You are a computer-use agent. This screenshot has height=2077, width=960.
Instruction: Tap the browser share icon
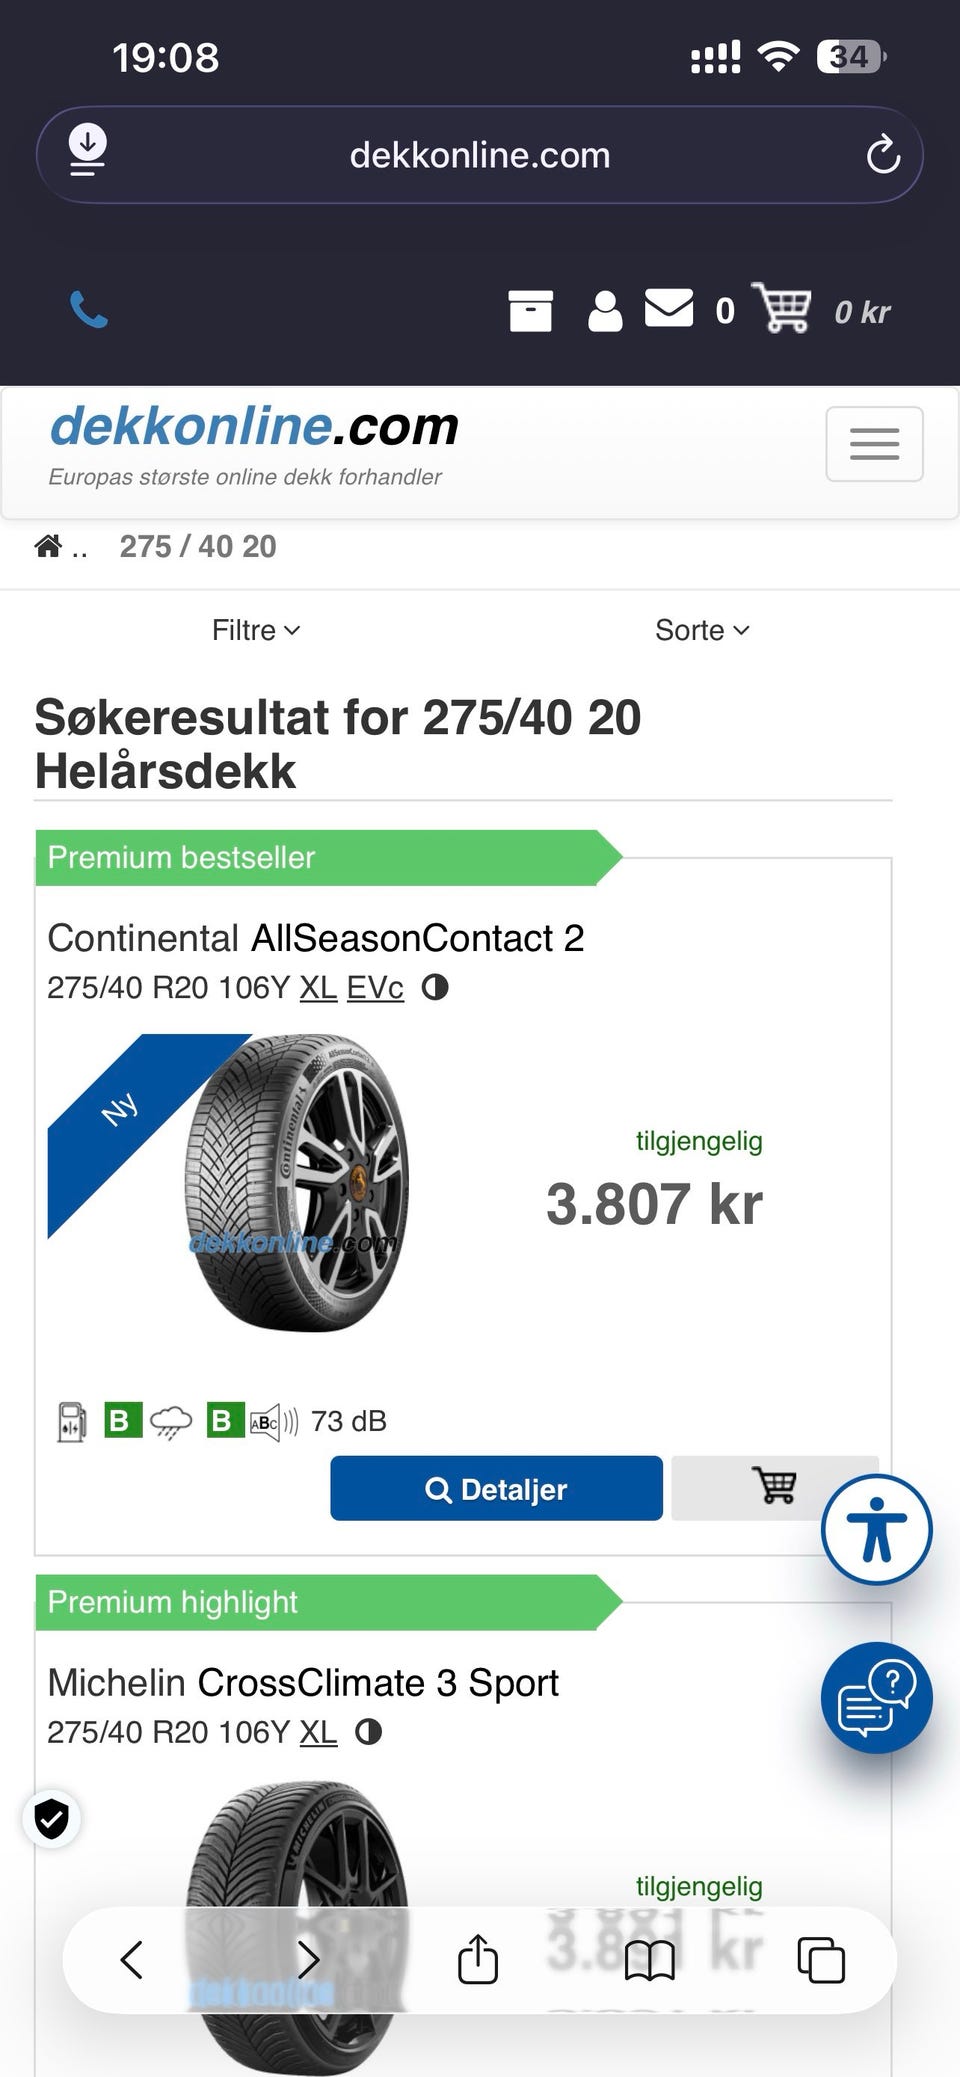(x=478, y=1959)
